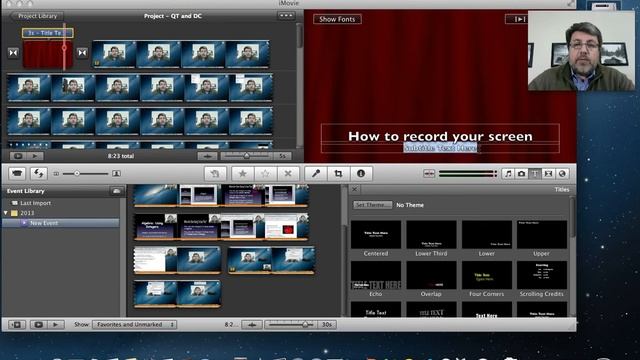Toggle the Titles browser T button
This screenshot has width=640, height=360.
click(x=535, y=173)
